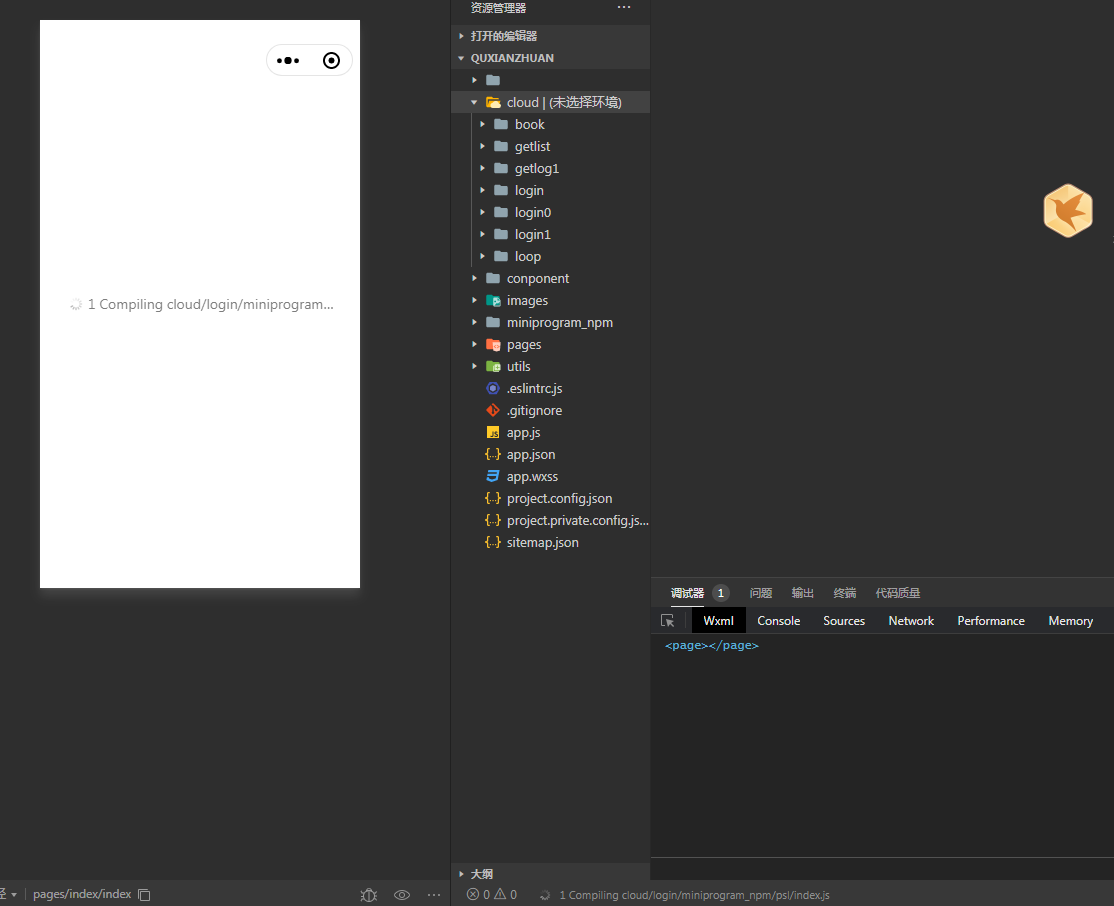This screenshot has width=1114, height=906.
Task: Open the simulator capsule menu dots
Action: tap(288, 60)
